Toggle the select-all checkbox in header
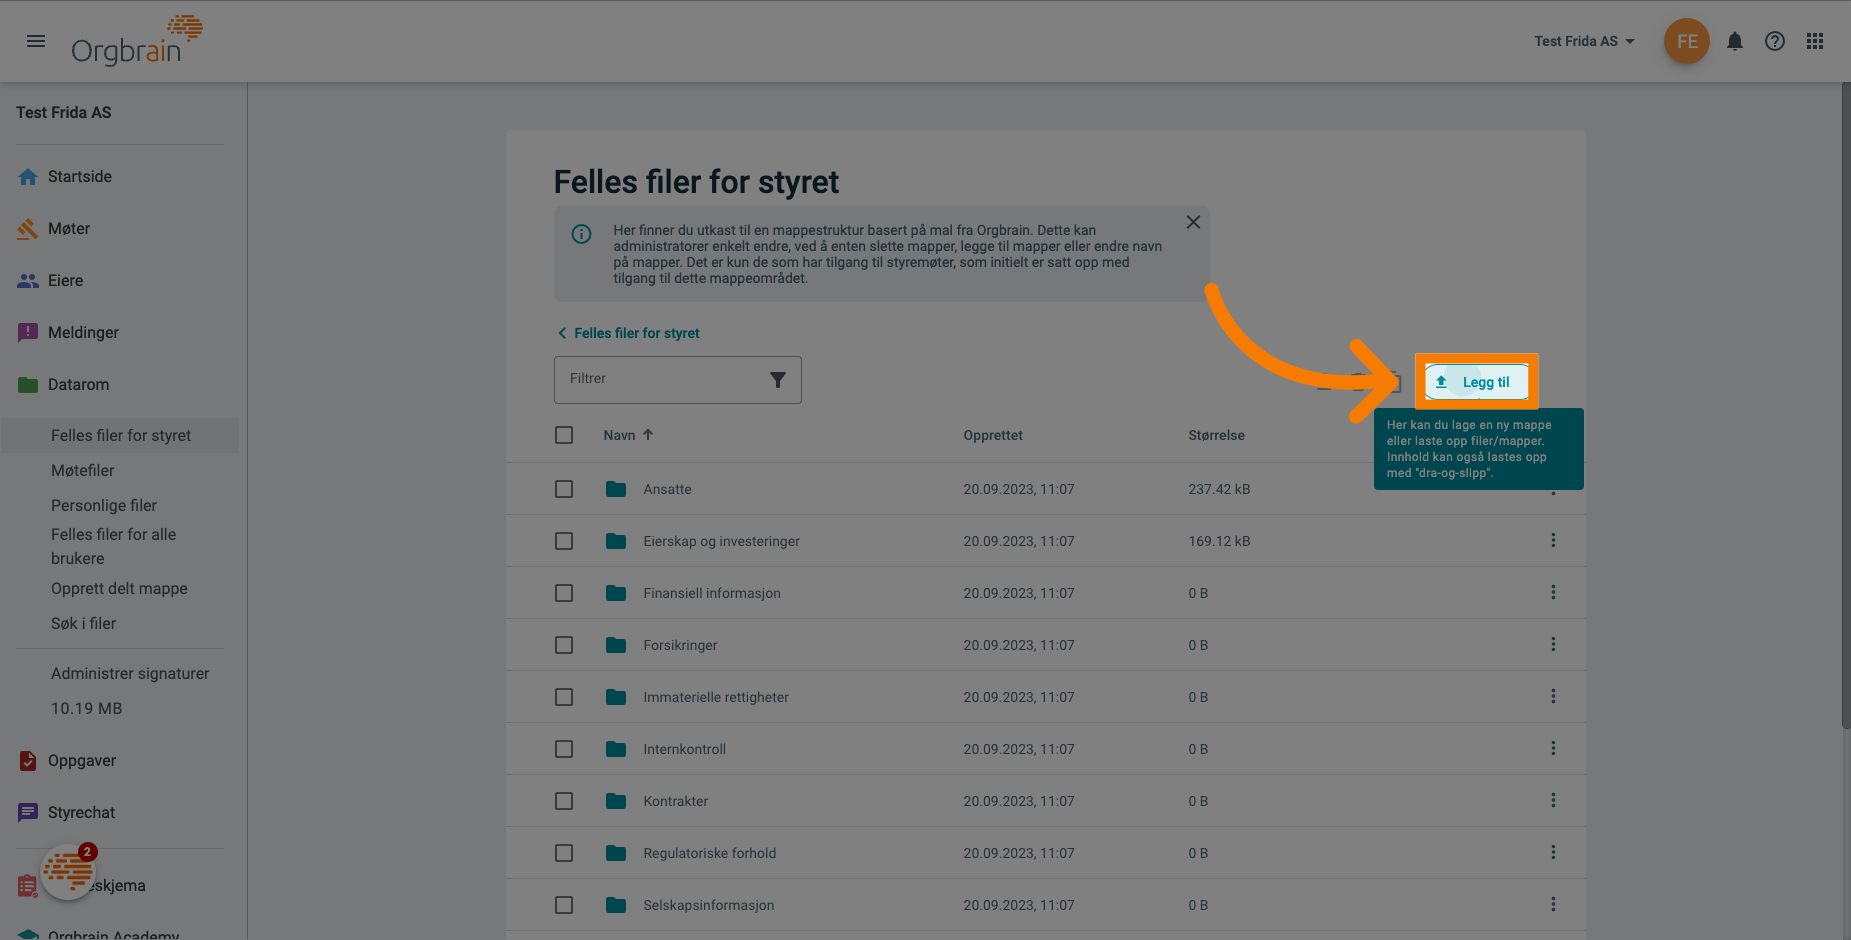The width and height of the screenshot is (1851, 940). pos(564,435)
